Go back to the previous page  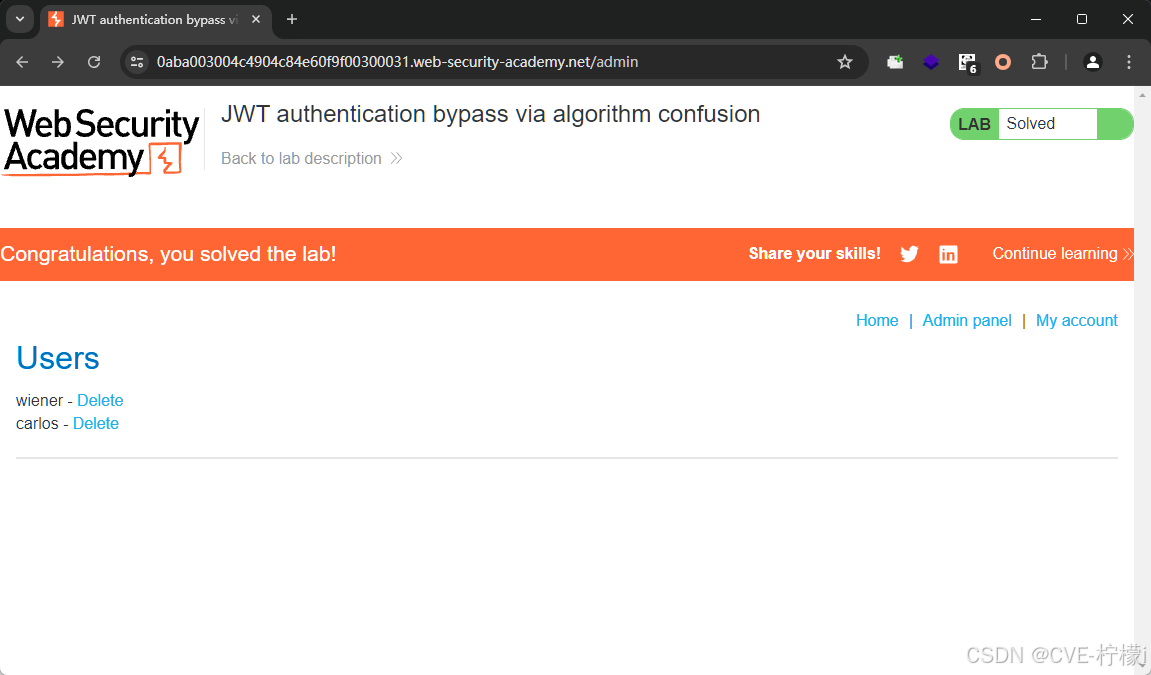click(22, 62)
